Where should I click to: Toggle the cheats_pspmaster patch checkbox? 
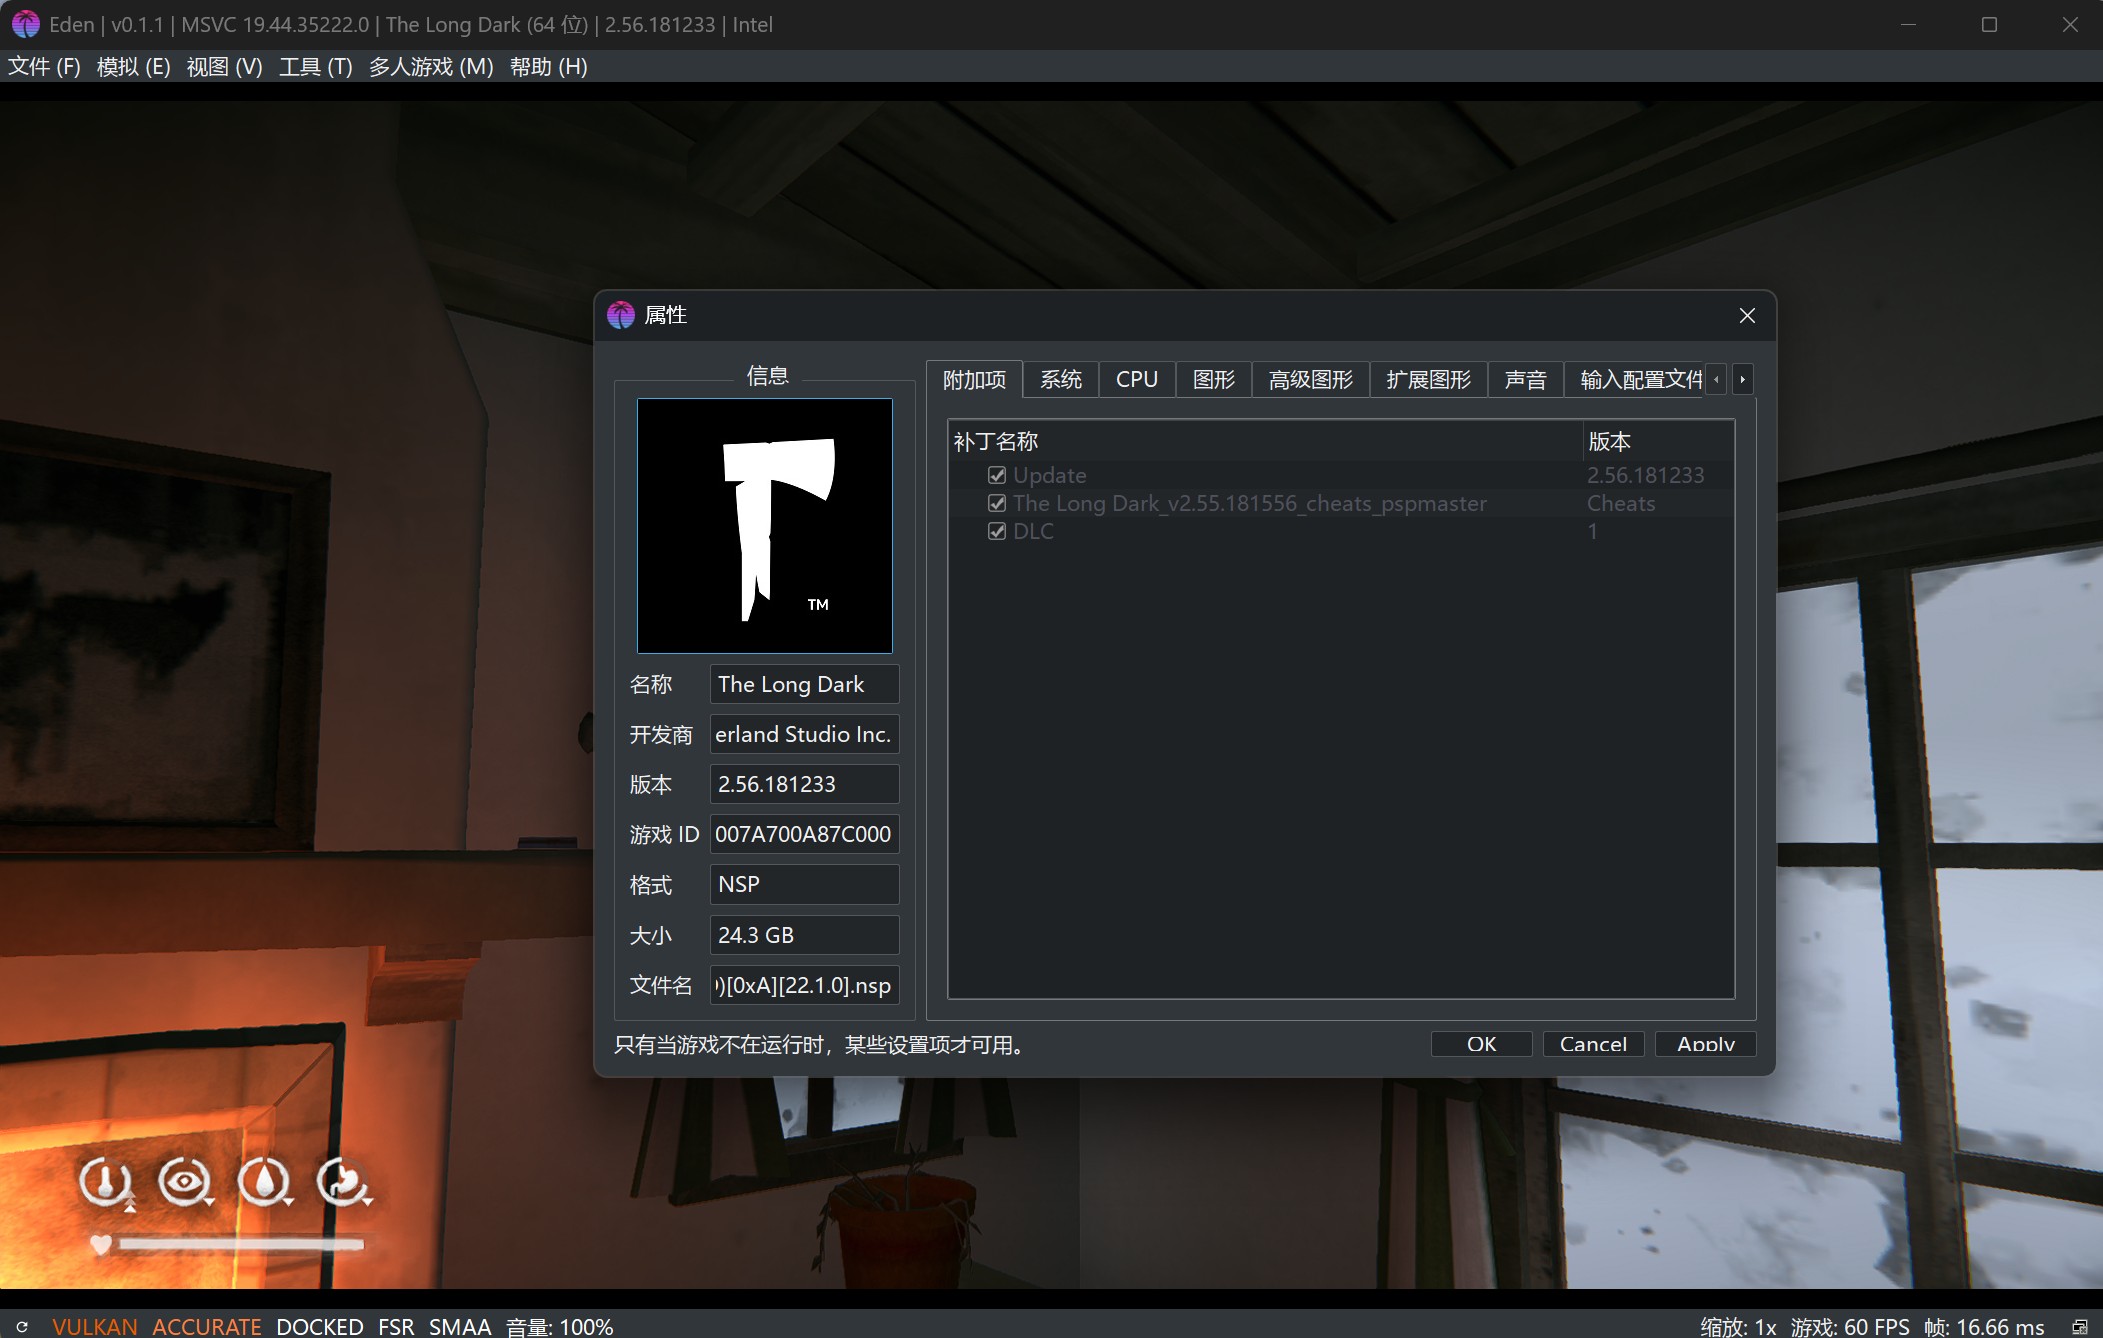click(x=996, y=503)
